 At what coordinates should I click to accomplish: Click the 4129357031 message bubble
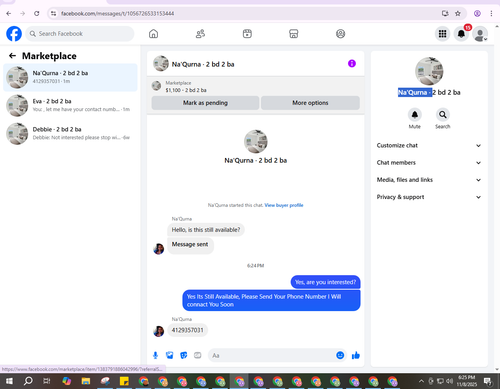[187, 330]
